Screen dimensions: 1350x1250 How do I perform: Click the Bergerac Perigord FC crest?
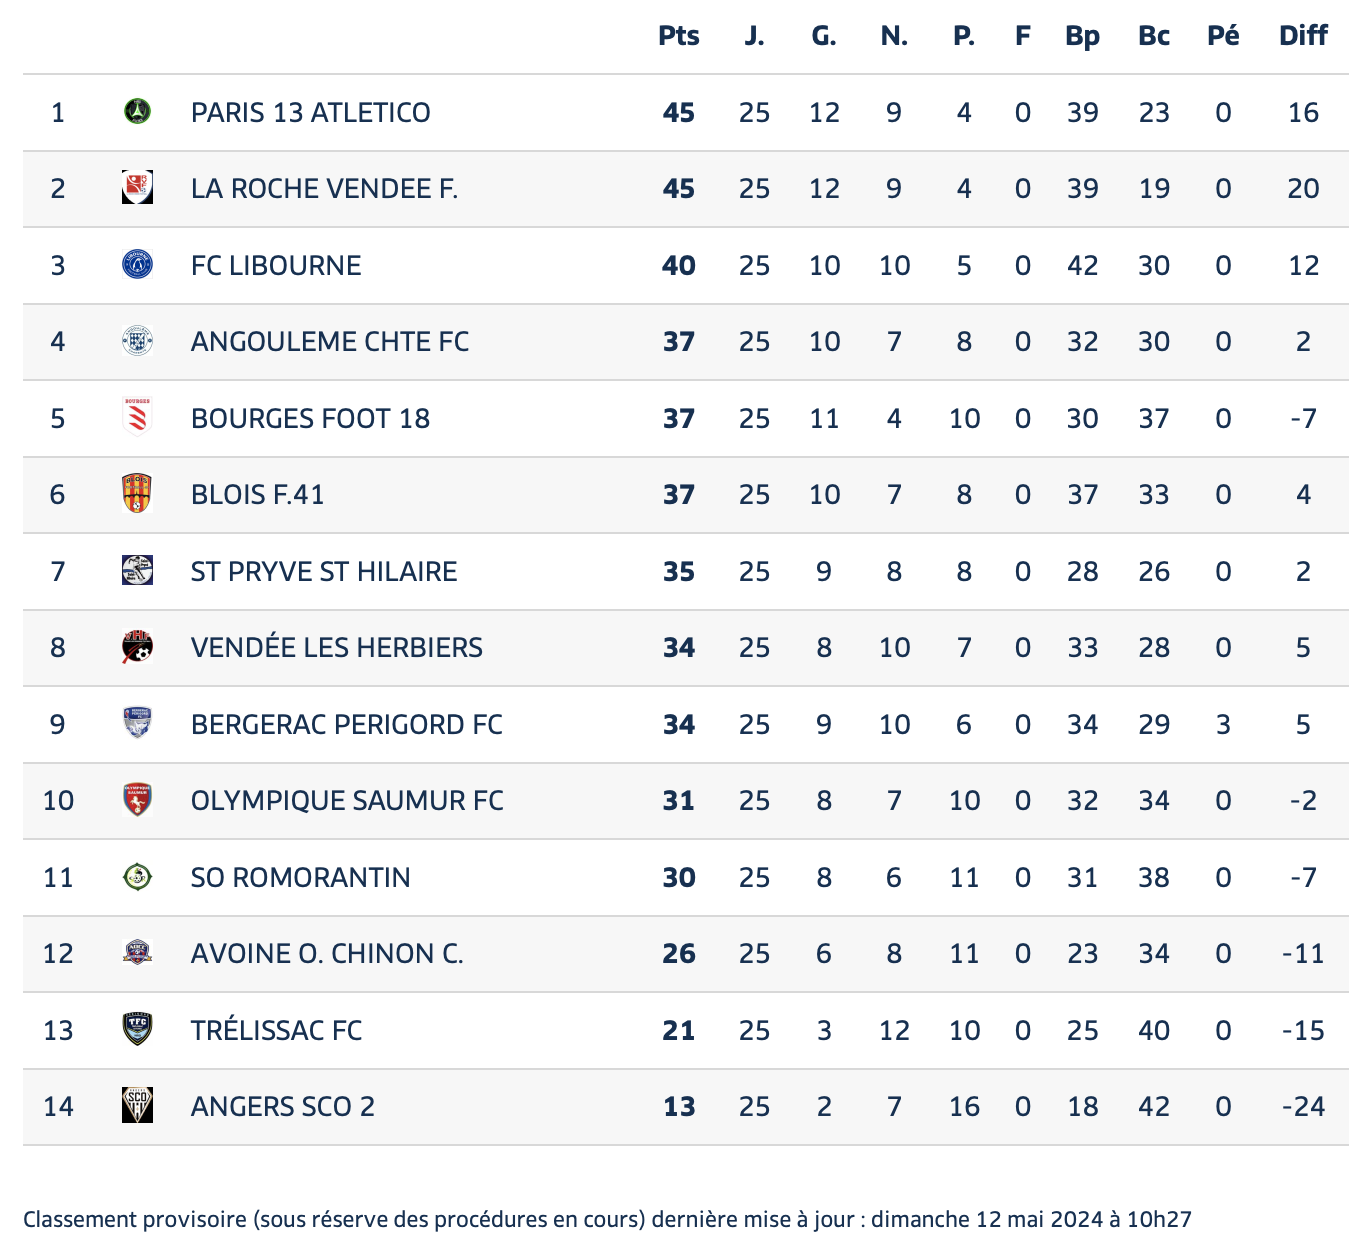click(137, 723)
